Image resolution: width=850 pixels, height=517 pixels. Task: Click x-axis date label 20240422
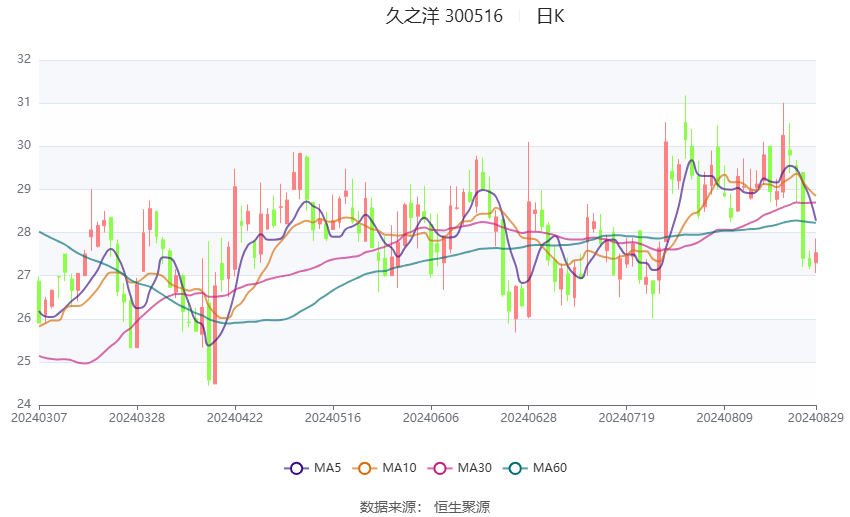(235, 418)
